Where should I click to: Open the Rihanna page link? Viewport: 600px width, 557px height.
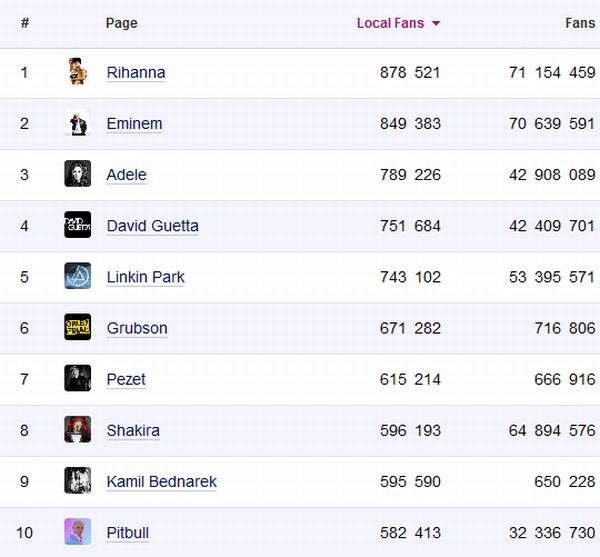[136, 73]
